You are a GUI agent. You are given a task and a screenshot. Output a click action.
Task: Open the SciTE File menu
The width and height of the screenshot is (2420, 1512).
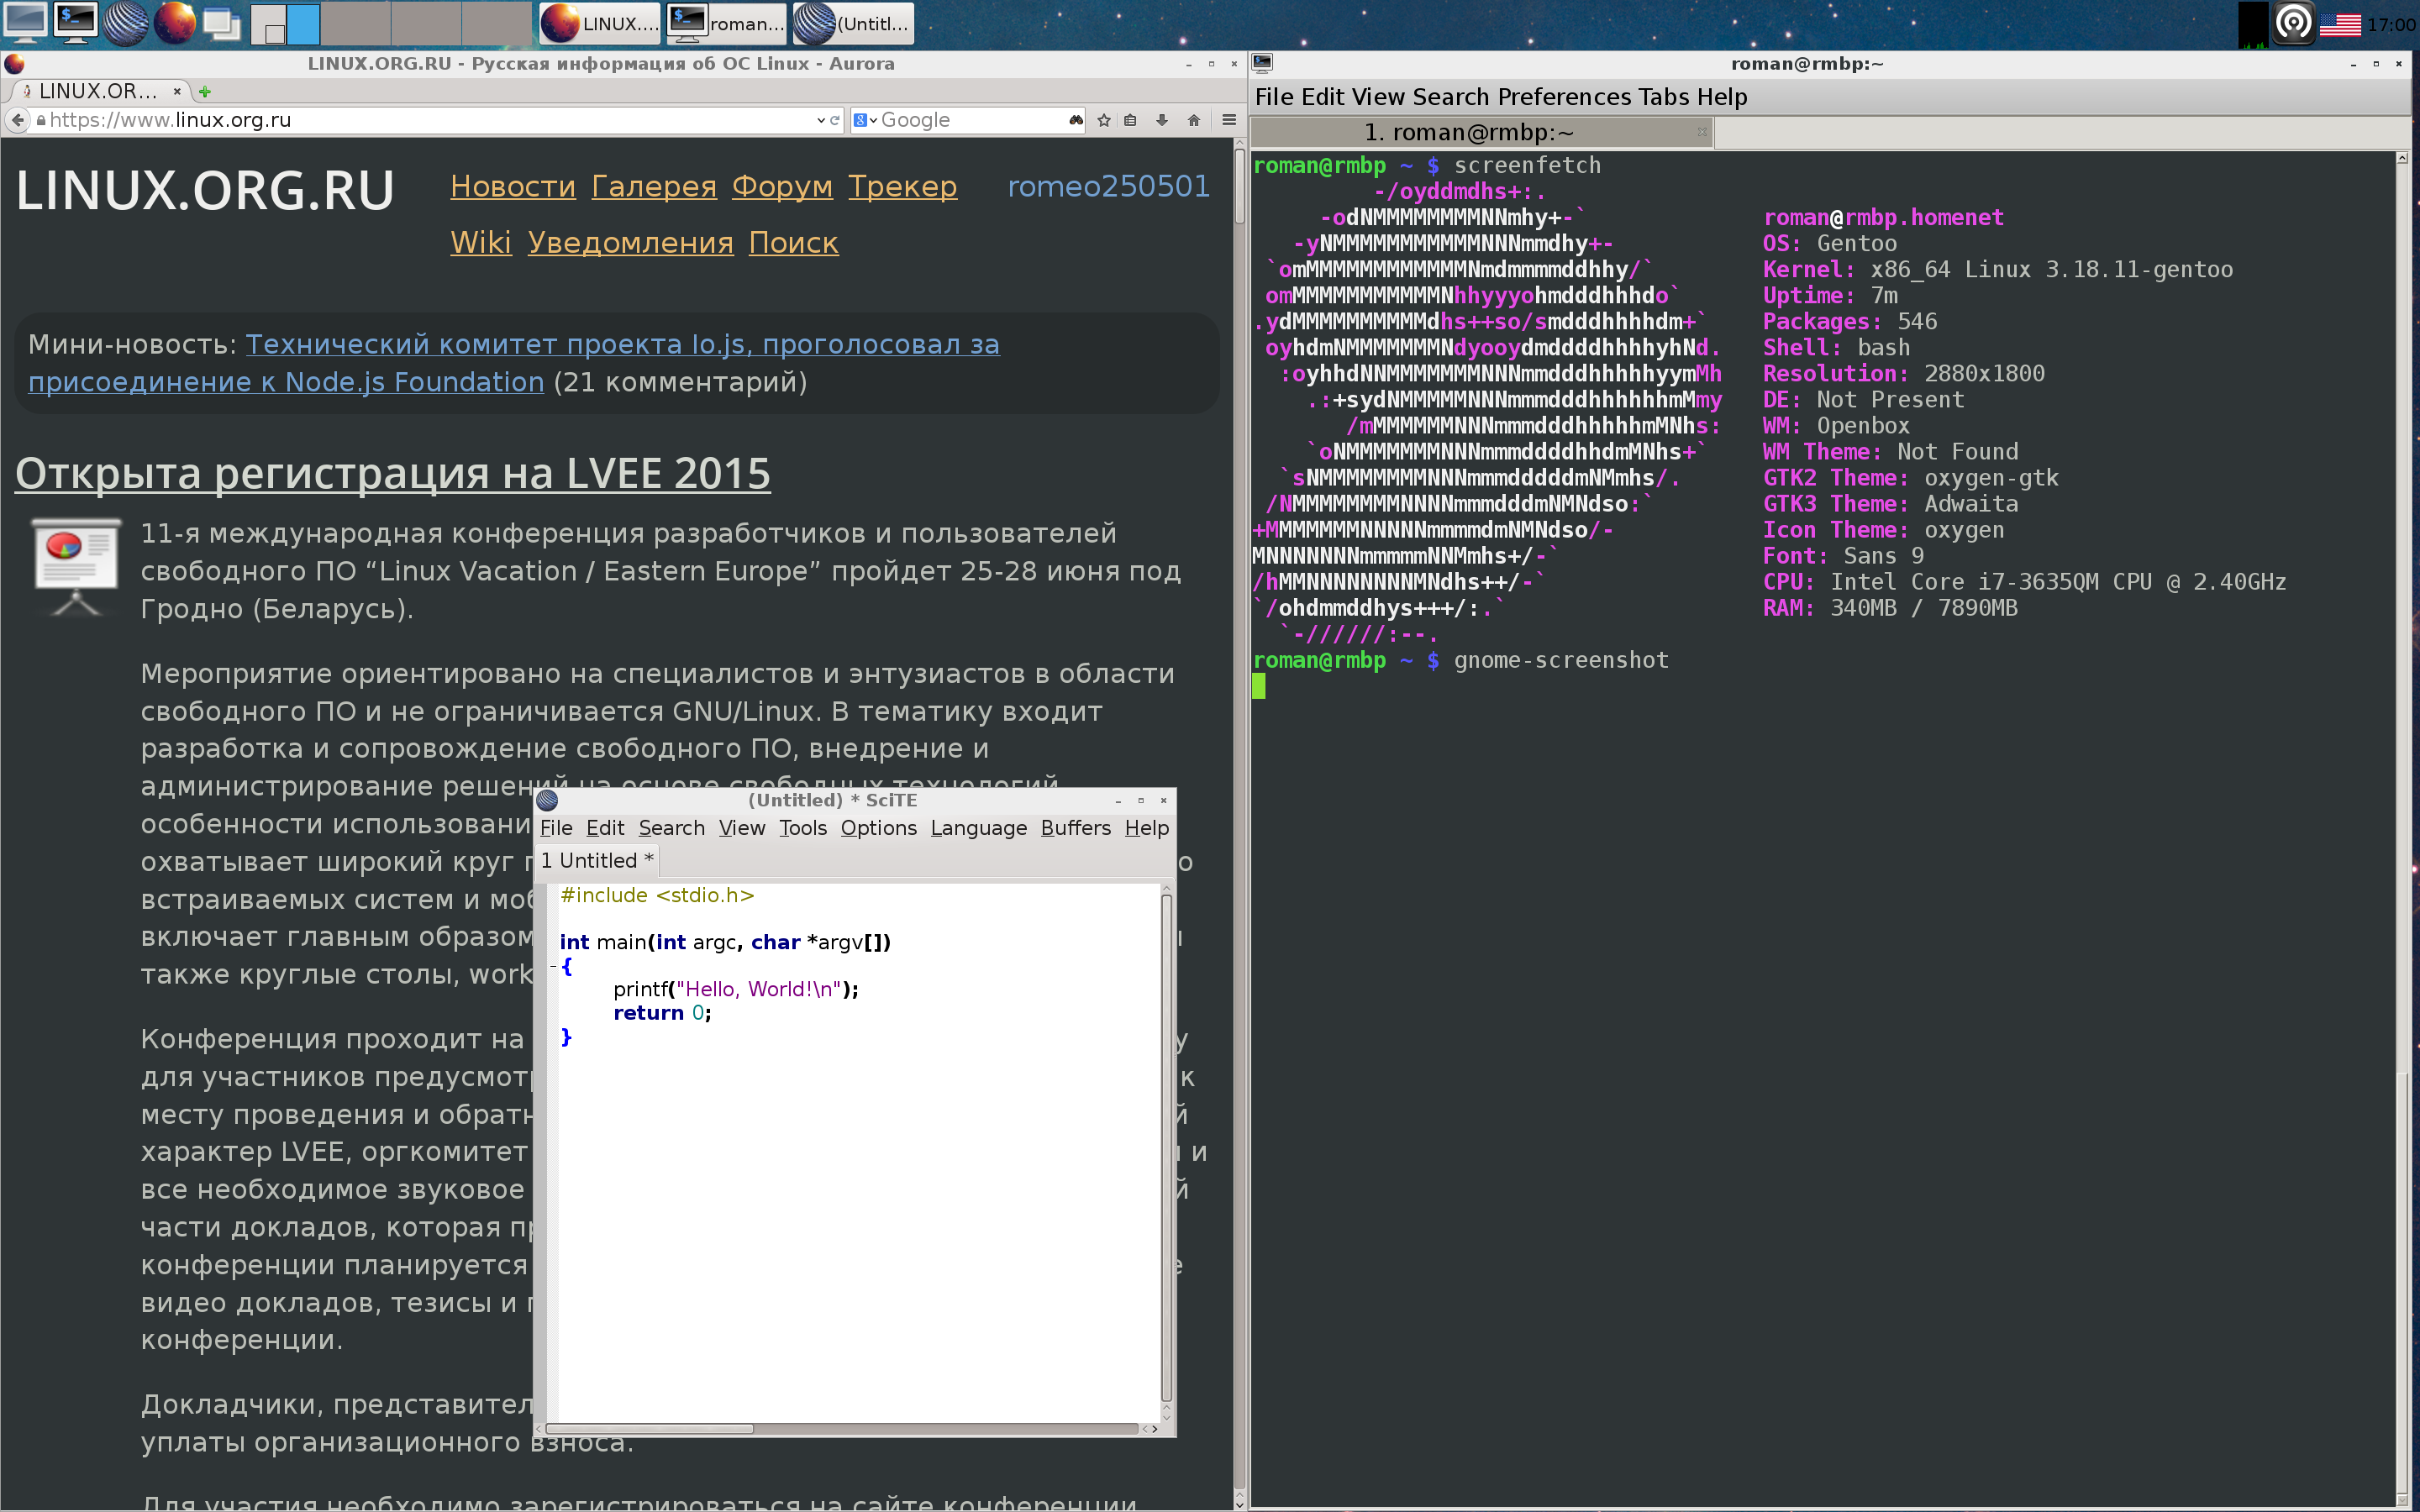pos(556,828)
